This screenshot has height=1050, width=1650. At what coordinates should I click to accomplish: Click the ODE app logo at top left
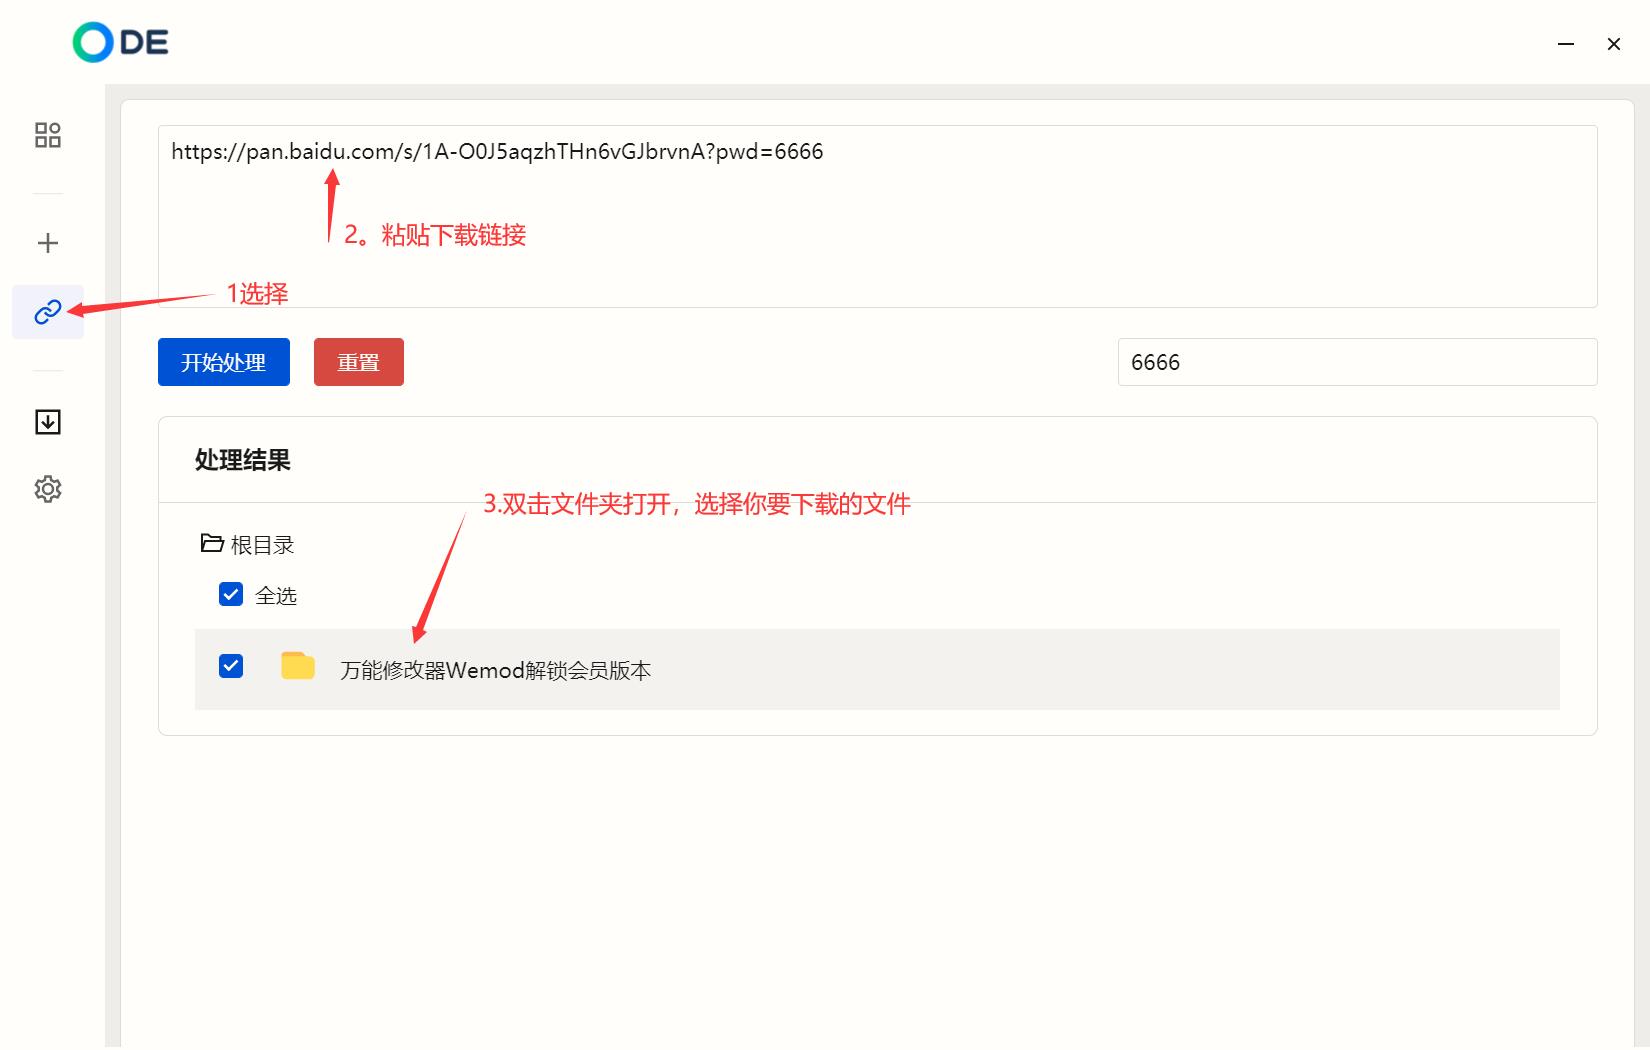(x=119, y=42)
